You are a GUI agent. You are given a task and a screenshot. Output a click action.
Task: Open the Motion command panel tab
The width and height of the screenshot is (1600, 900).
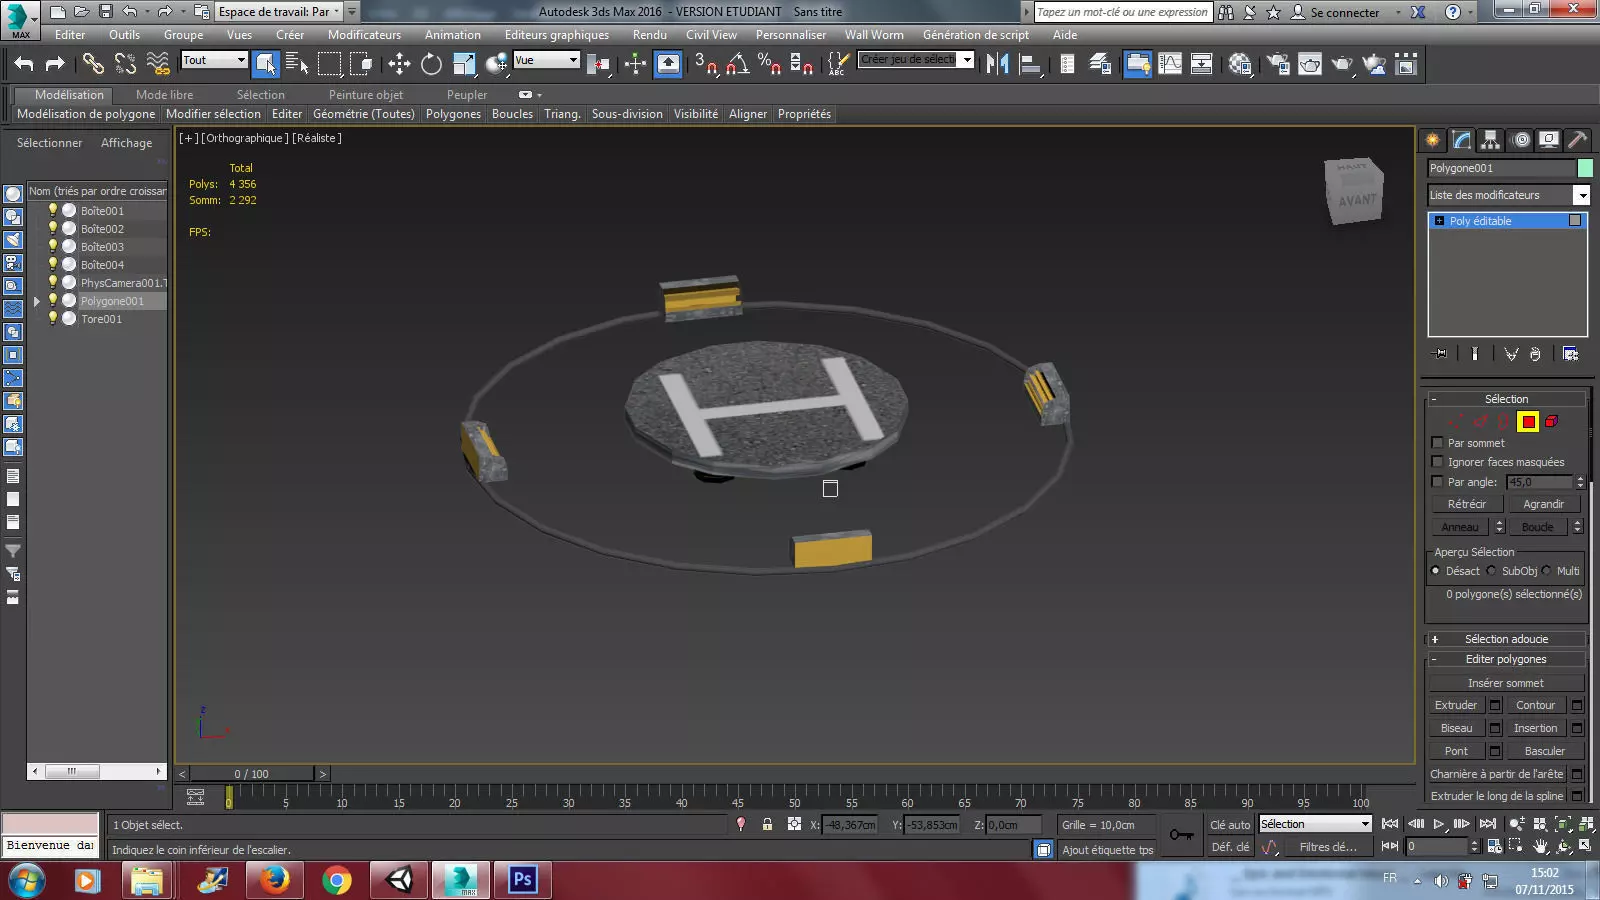[1520, 140]
